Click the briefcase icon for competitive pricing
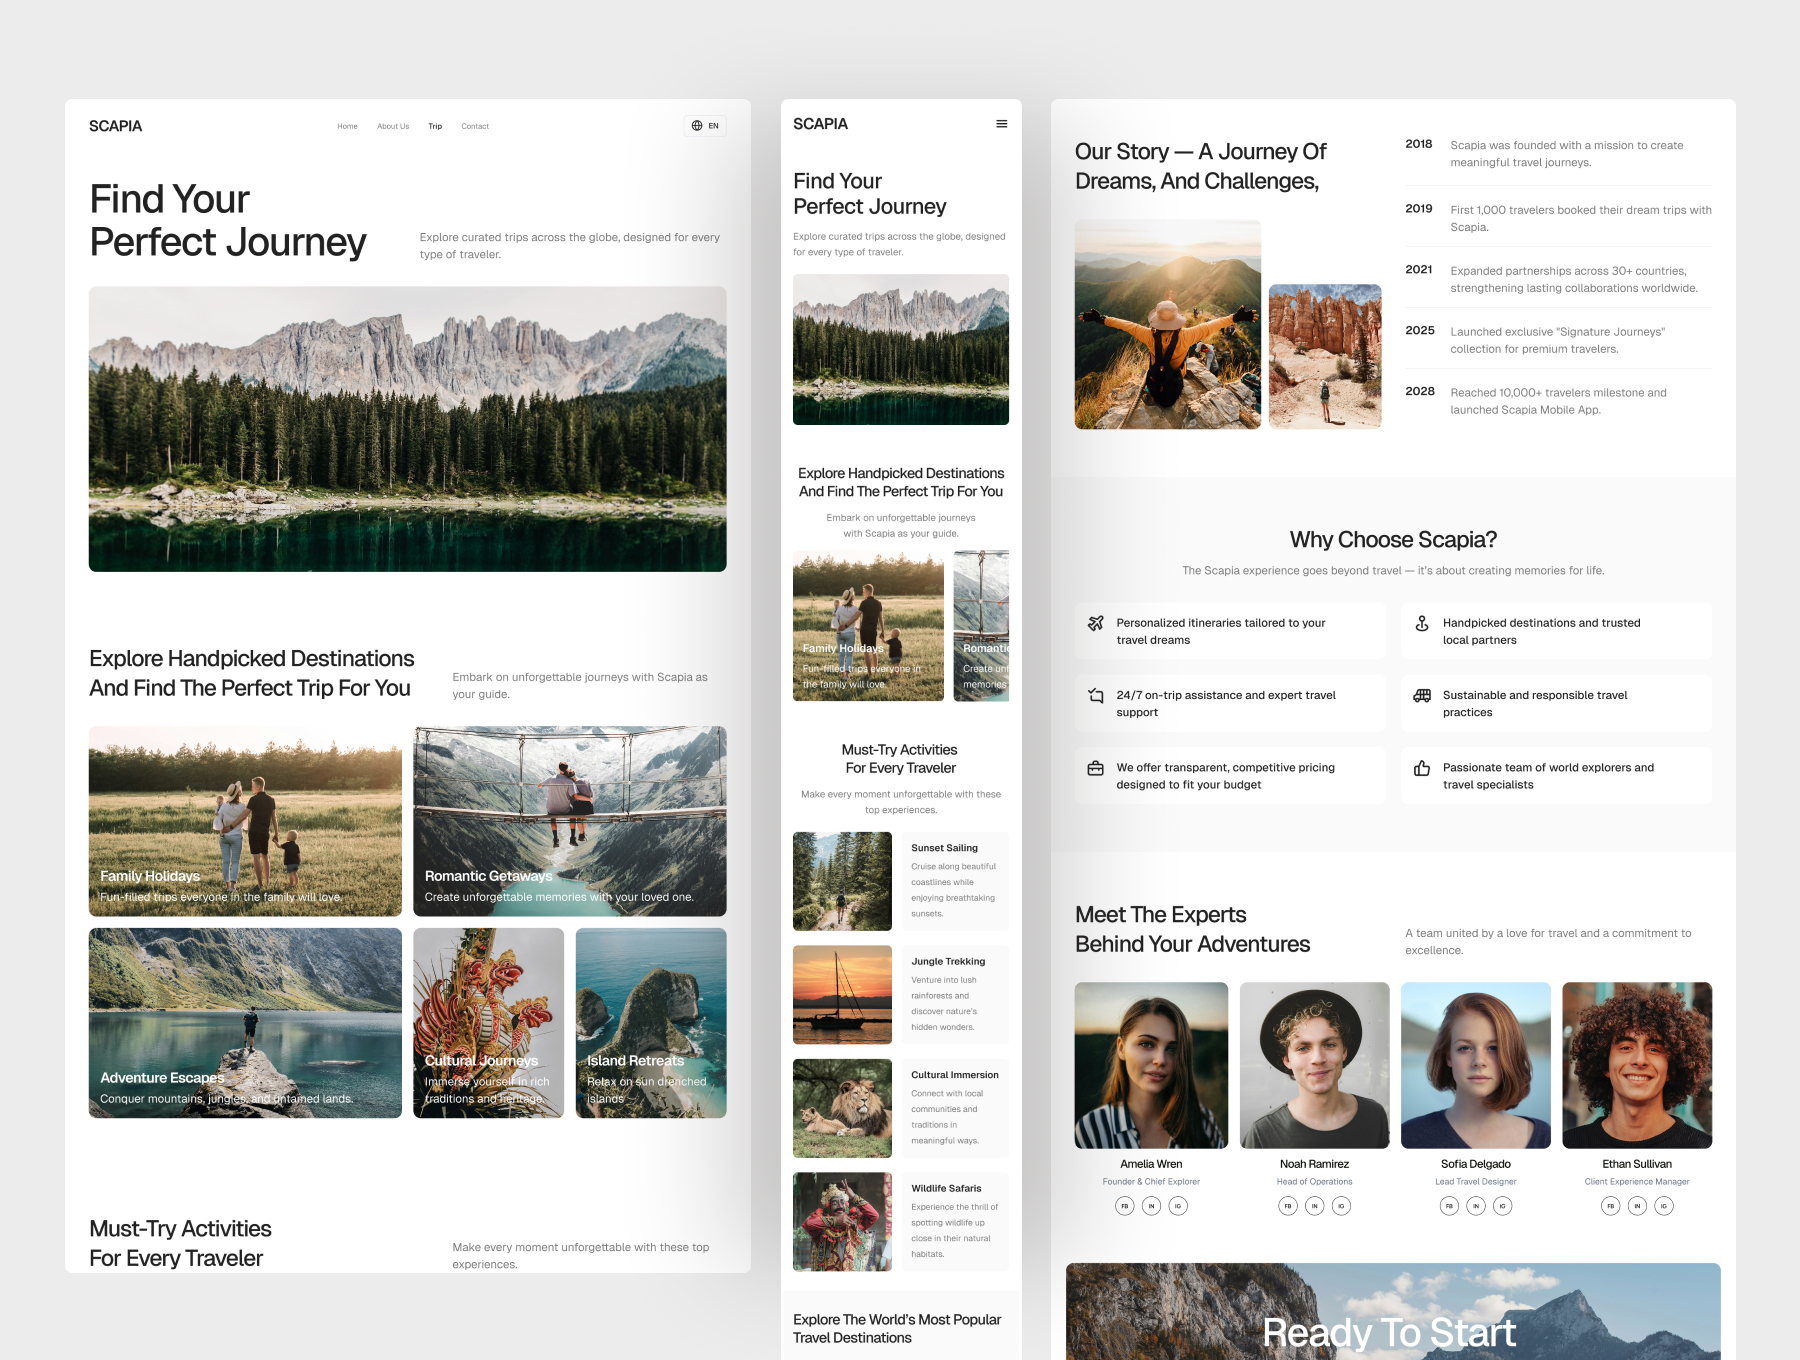Screen dimensions: 1800x1360 1096,768
